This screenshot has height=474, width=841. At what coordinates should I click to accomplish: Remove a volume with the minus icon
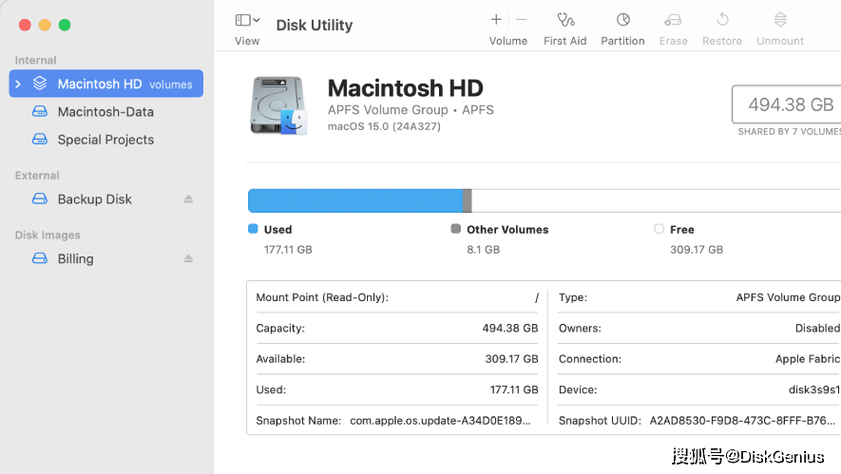pos(521,20)
